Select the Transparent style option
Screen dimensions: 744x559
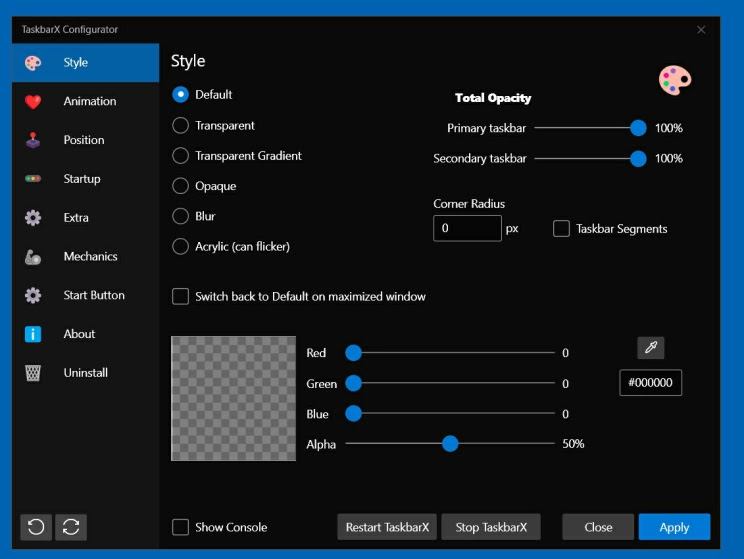click(x=180, y=125)
